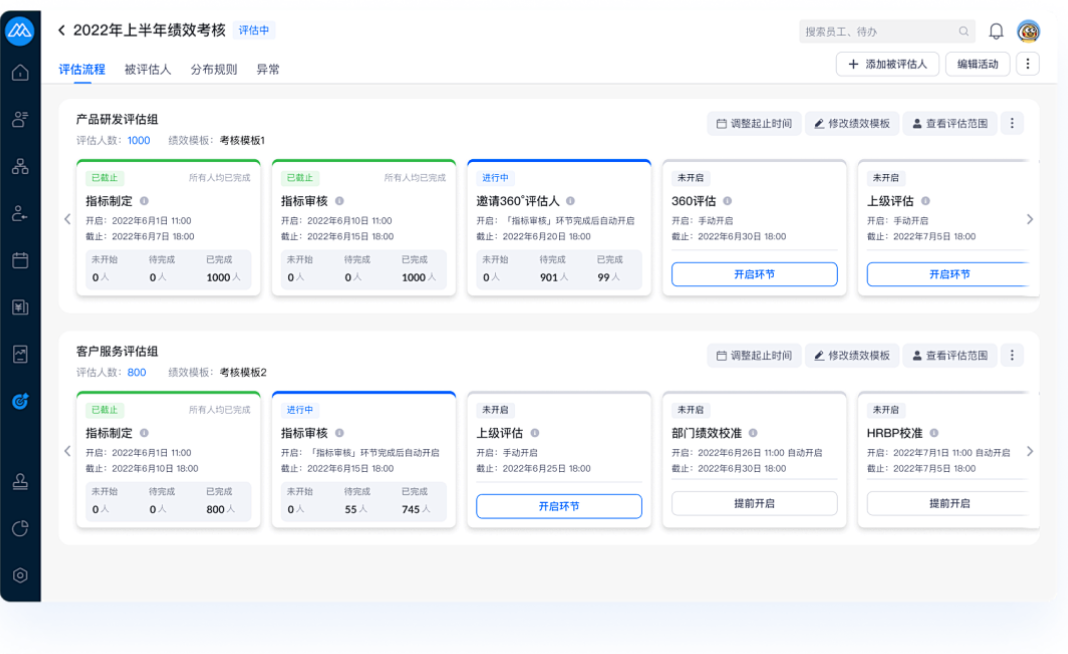Viewport: 1068px width, 654px height.
Task: Click 开启环节 on 产品研发 上级评估 card
Action: [x=949, y=274]
